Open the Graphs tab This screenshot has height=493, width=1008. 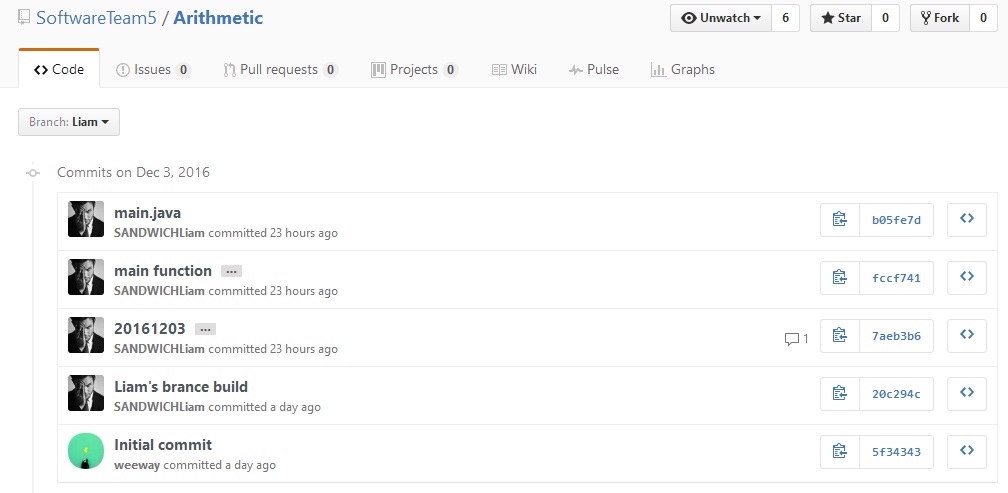click(x=683, y=69)
